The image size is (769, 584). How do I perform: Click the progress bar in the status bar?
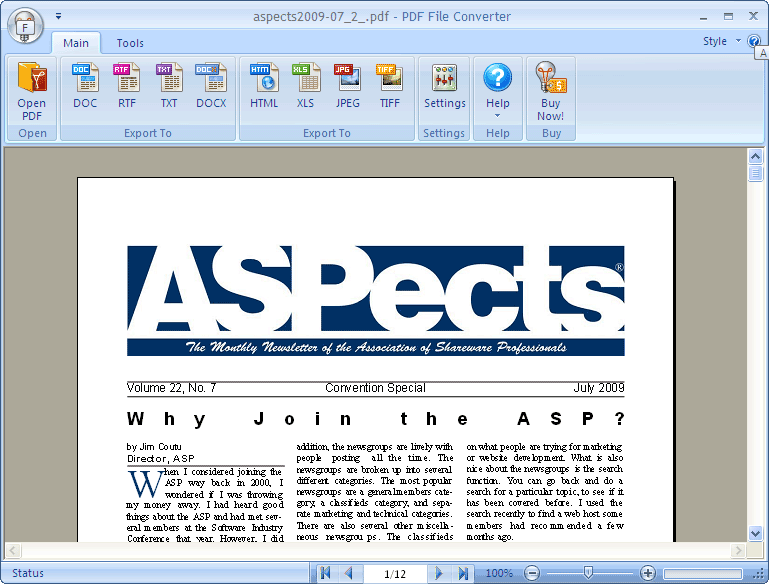coord(702,573)
